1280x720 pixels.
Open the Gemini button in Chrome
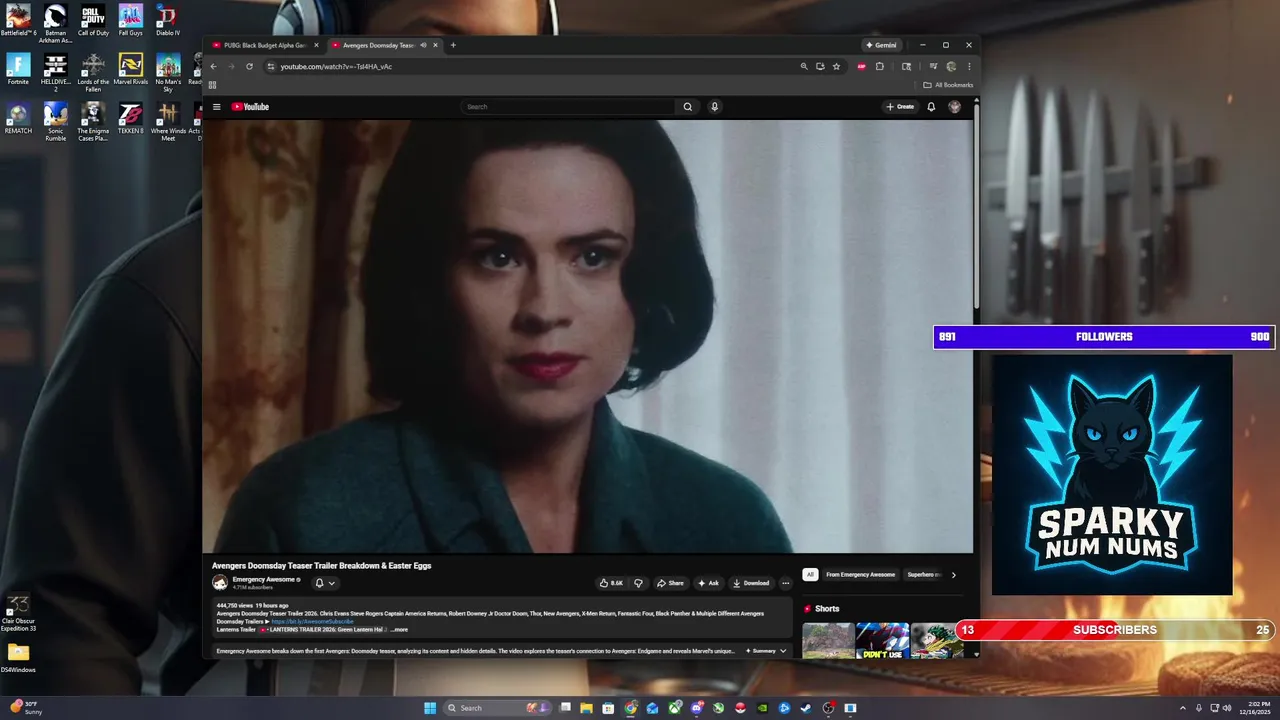[x=881, y=45]
